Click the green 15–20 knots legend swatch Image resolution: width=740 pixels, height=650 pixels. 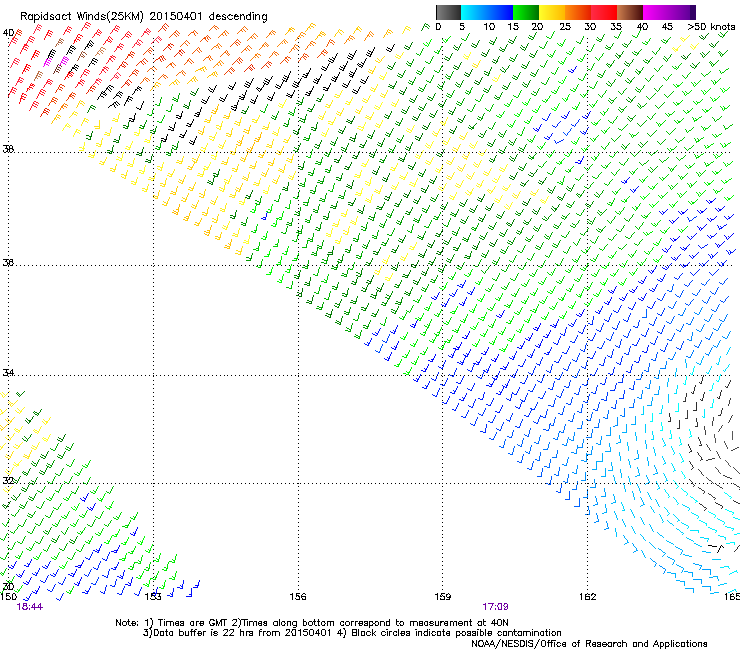[x=526, y=12]
